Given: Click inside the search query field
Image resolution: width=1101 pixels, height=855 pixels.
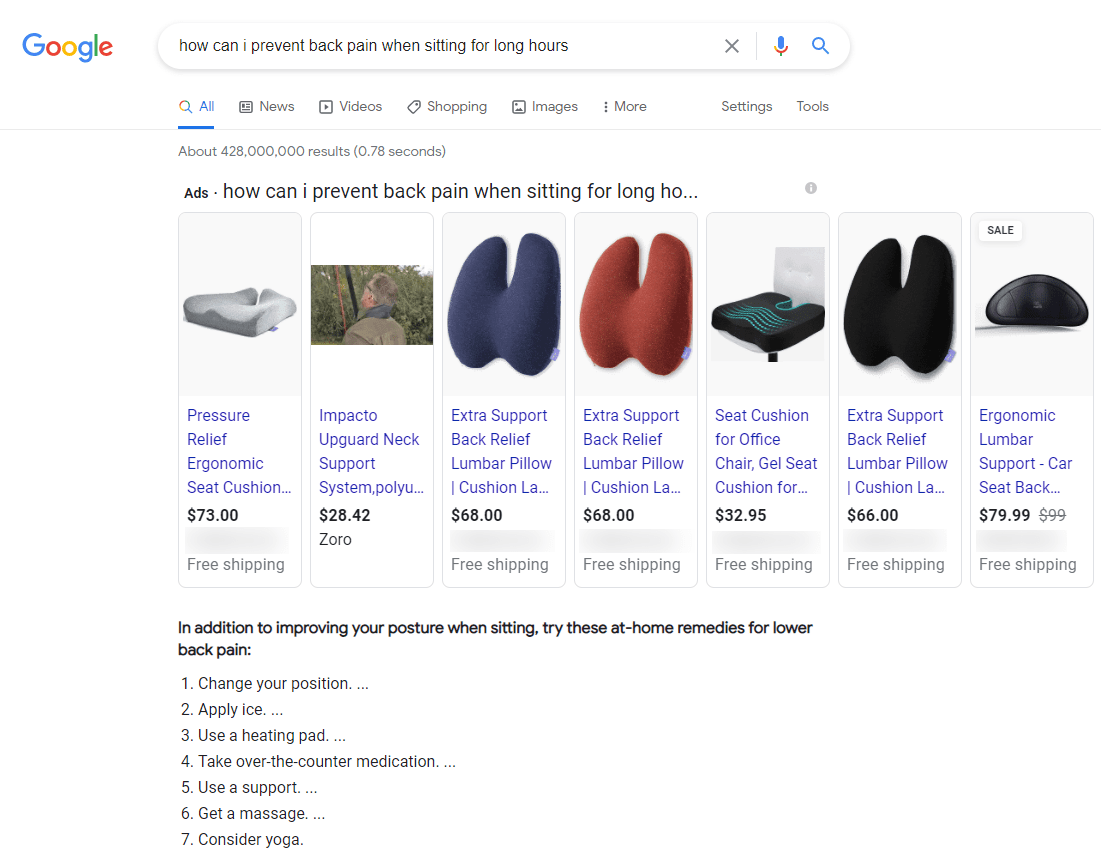Looking at the screenshot, I should 440,46.
